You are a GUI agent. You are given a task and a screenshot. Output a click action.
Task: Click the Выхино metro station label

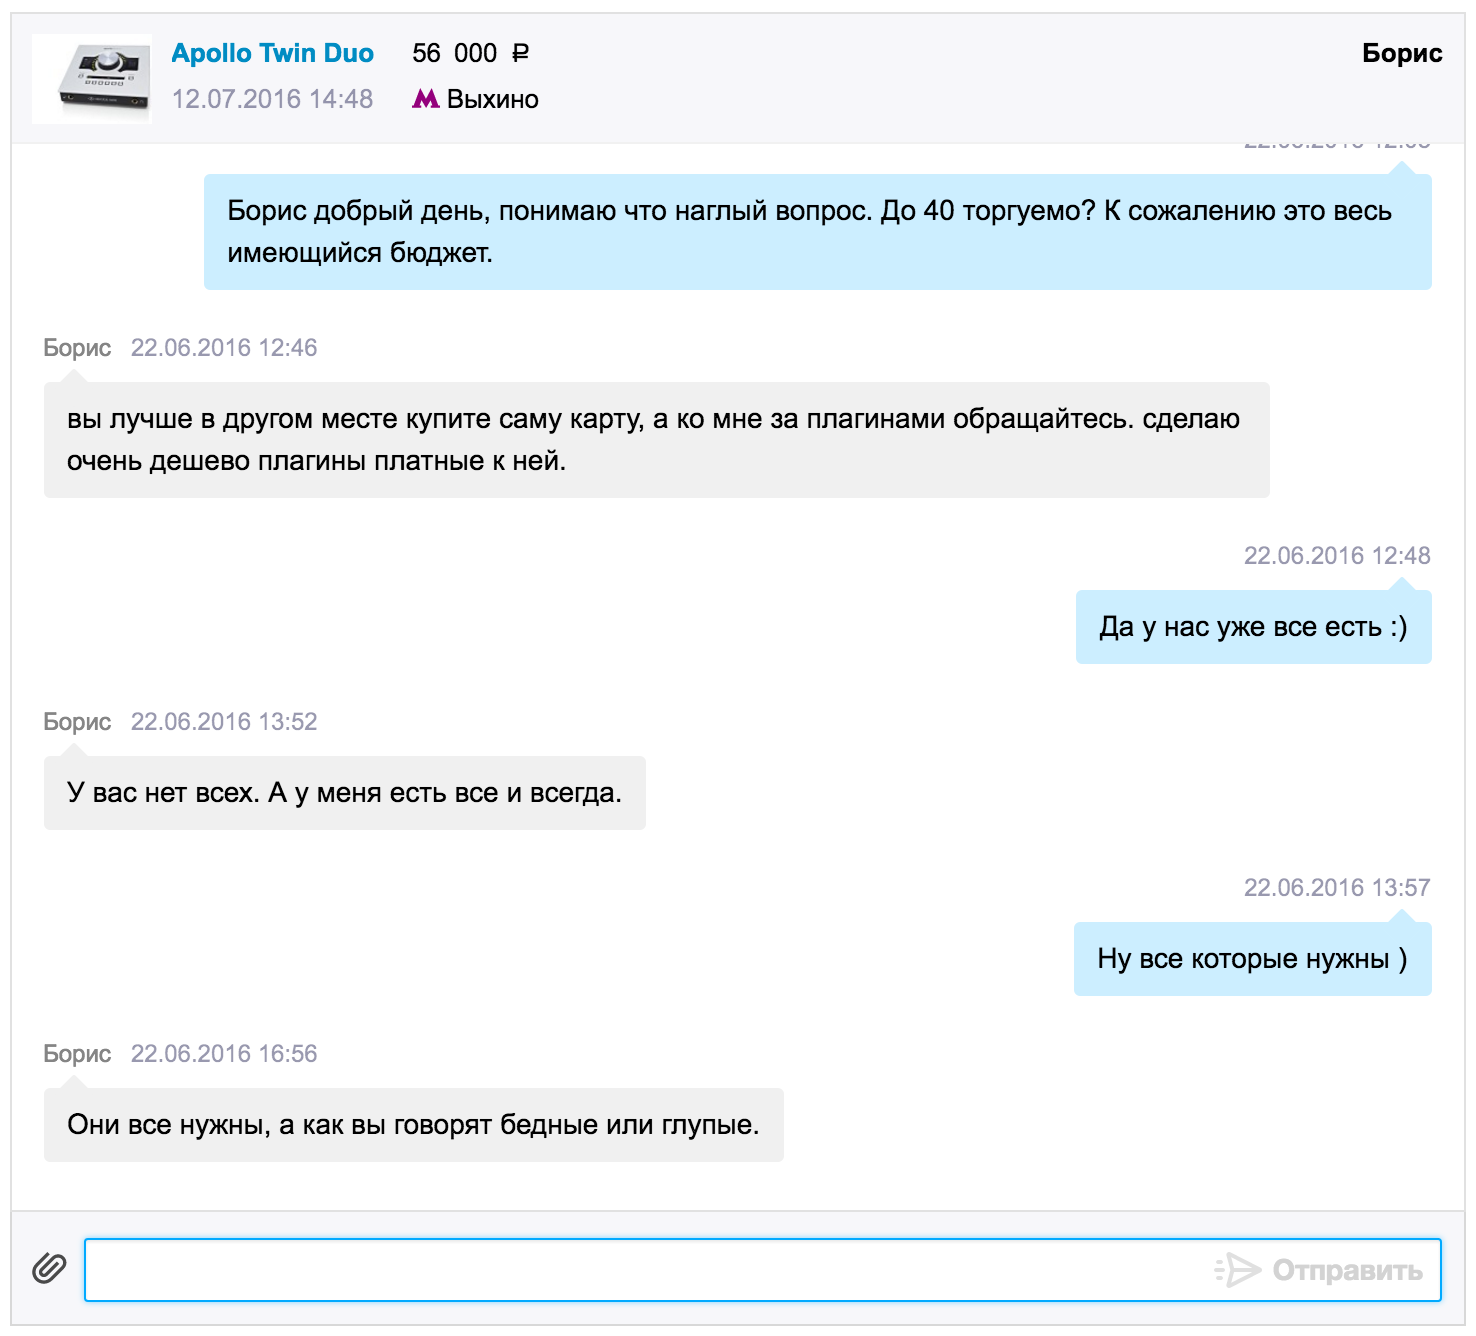(493, 99)
